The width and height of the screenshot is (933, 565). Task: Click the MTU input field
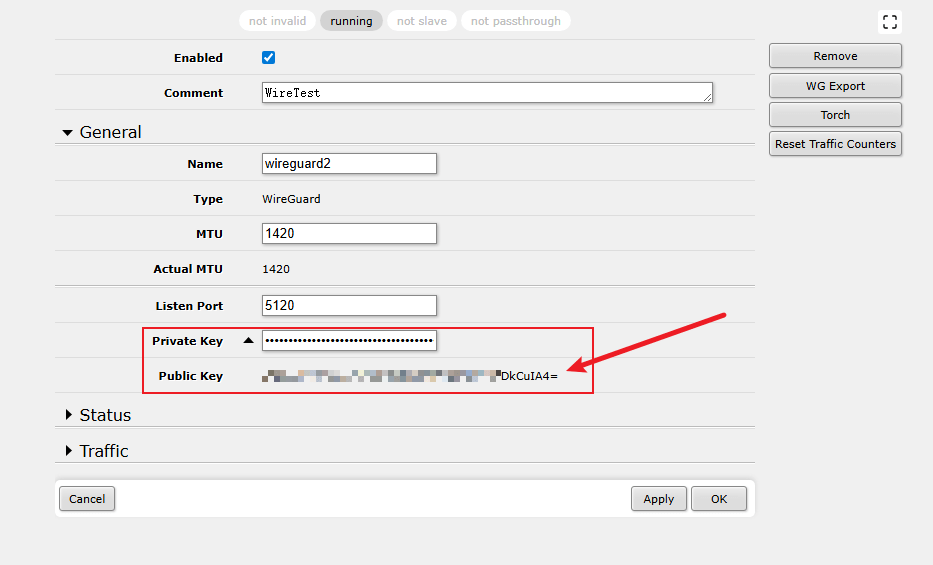coord(349,234)
